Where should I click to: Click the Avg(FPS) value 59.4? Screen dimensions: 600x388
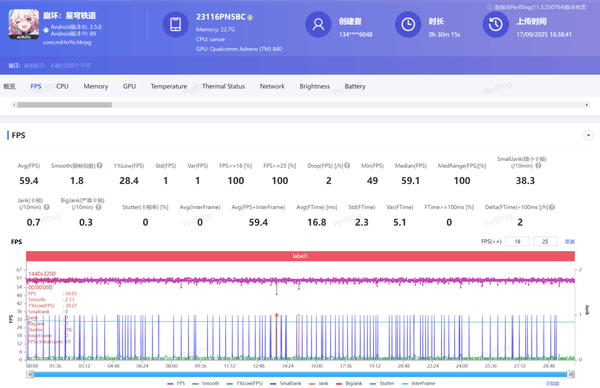pos(29,181)
